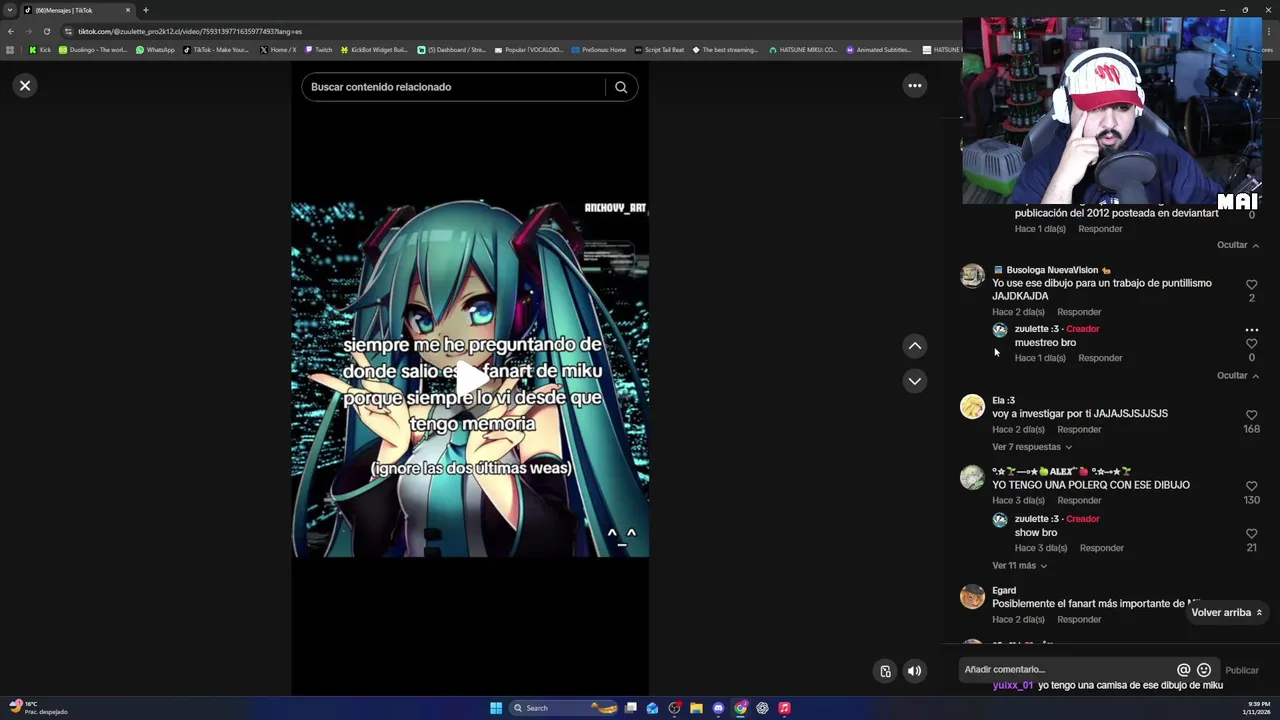Mute the video volume
This screenshot has height=720, width=1280.
tap(914, 671)
